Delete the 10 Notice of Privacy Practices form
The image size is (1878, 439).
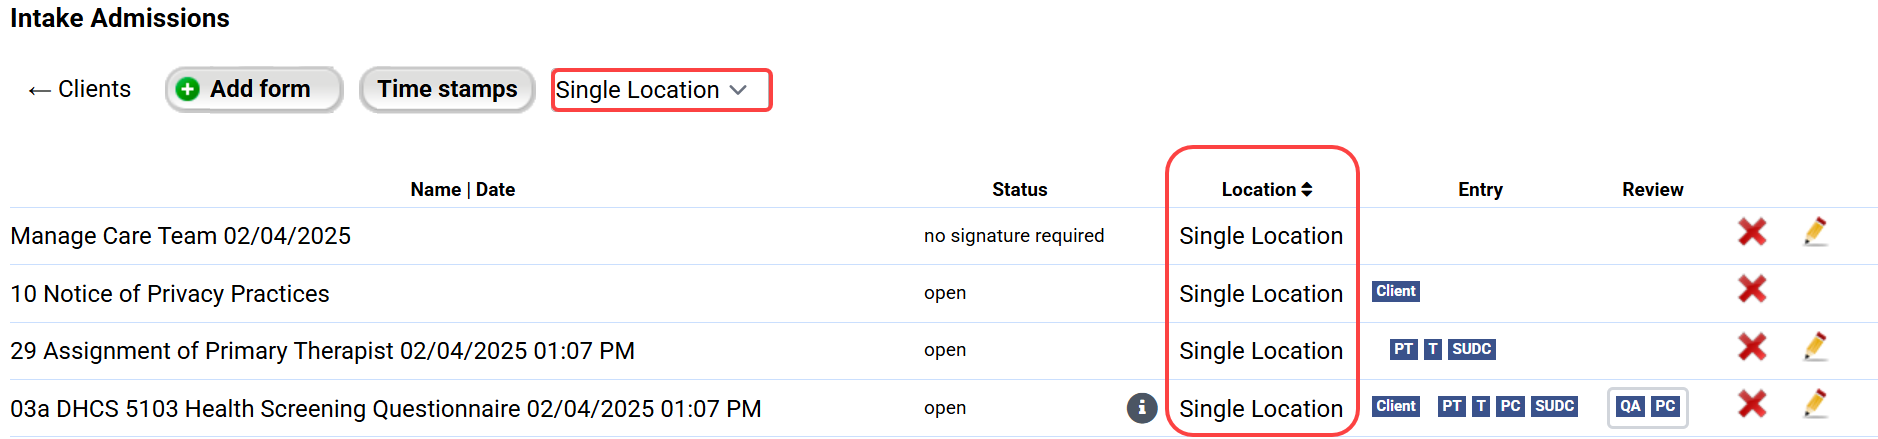1751,290
